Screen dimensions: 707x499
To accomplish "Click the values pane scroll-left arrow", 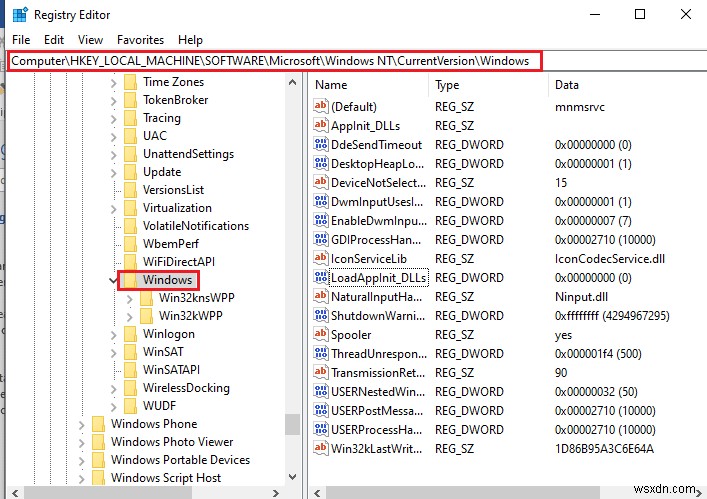I will [317, 493].
